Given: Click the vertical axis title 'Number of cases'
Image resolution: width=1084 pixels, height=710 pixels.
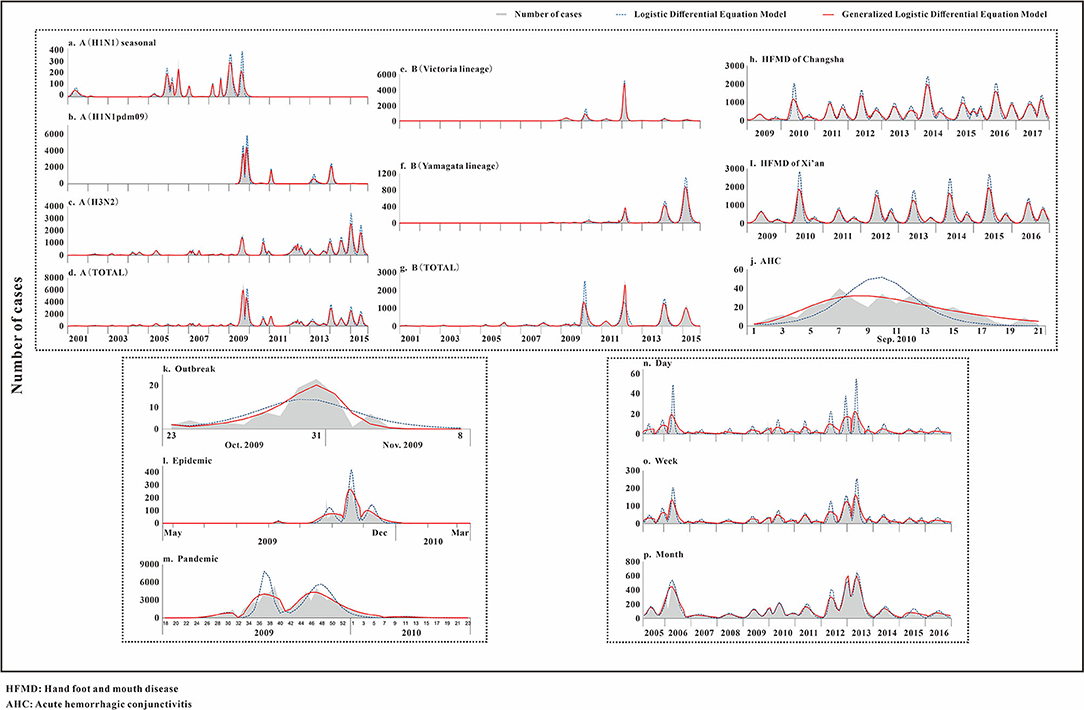Looking at the screenshot, I should [17, 335].
